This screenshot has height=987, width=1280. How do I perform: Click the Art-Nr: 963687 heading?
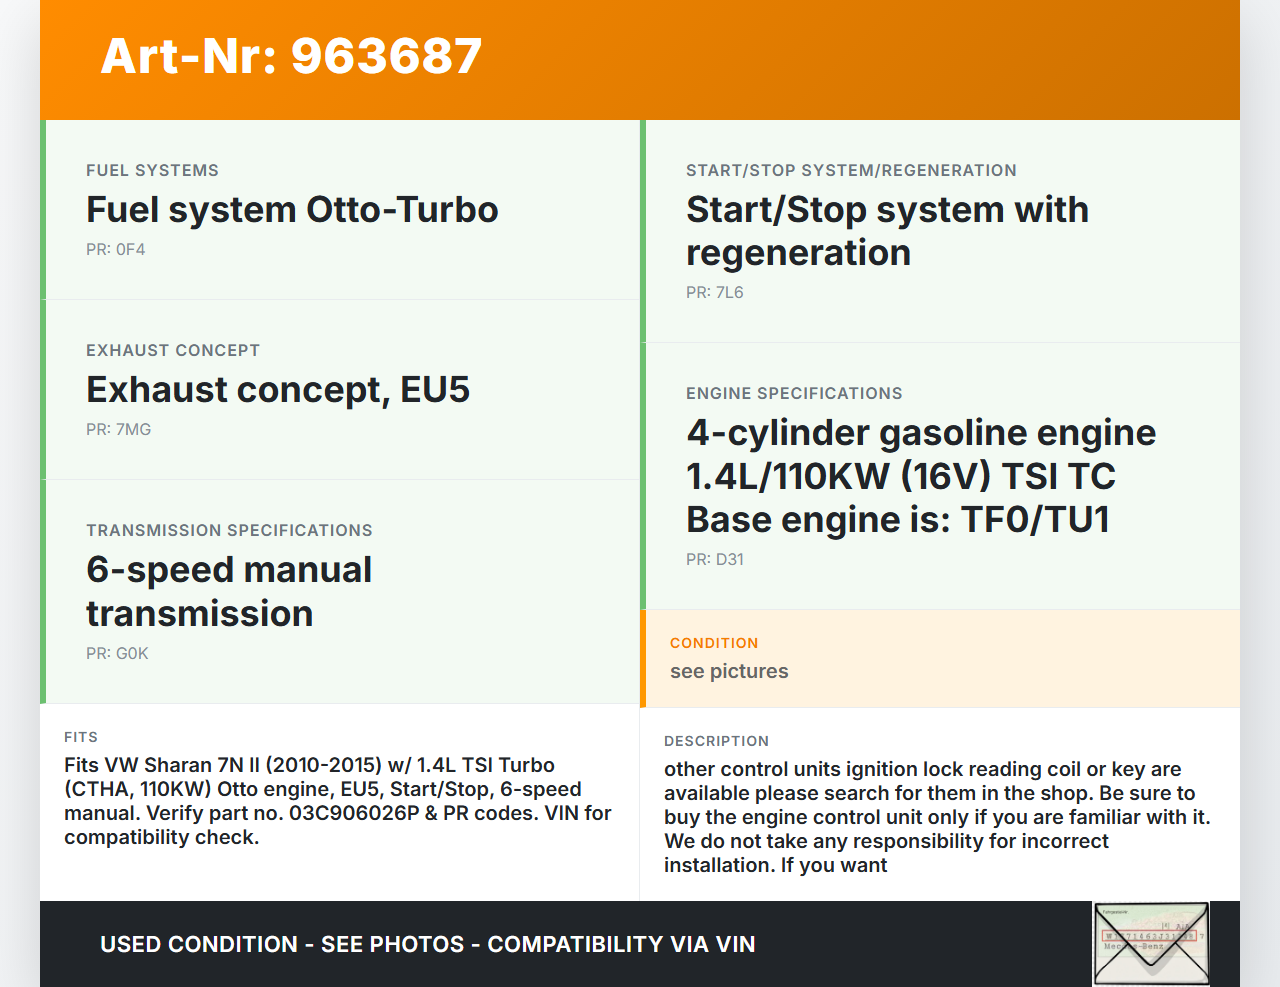(x=291, y=56)
